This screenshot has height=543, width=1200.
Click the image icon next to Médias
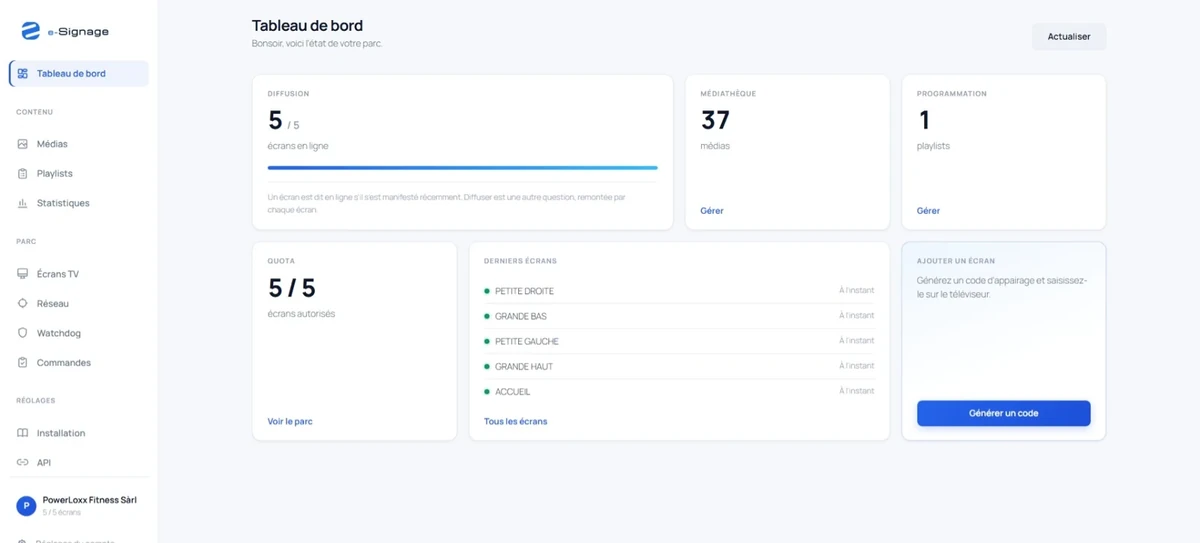(x=23, y=144)
